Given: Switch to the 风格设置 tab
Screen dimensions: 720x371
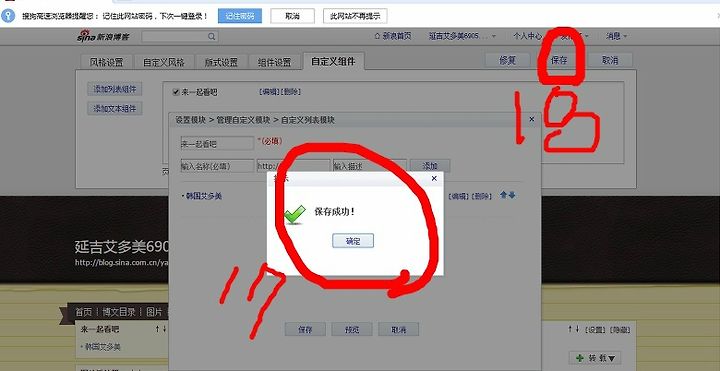Looking at the screenshot, I should (106, 62).
